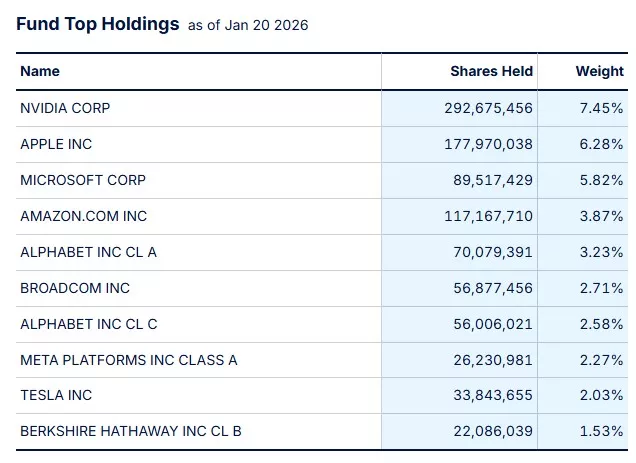The image size is (636, 463).
Task: Click NVIDIA's shares held value 292,675,456
Action: [488, 108]
